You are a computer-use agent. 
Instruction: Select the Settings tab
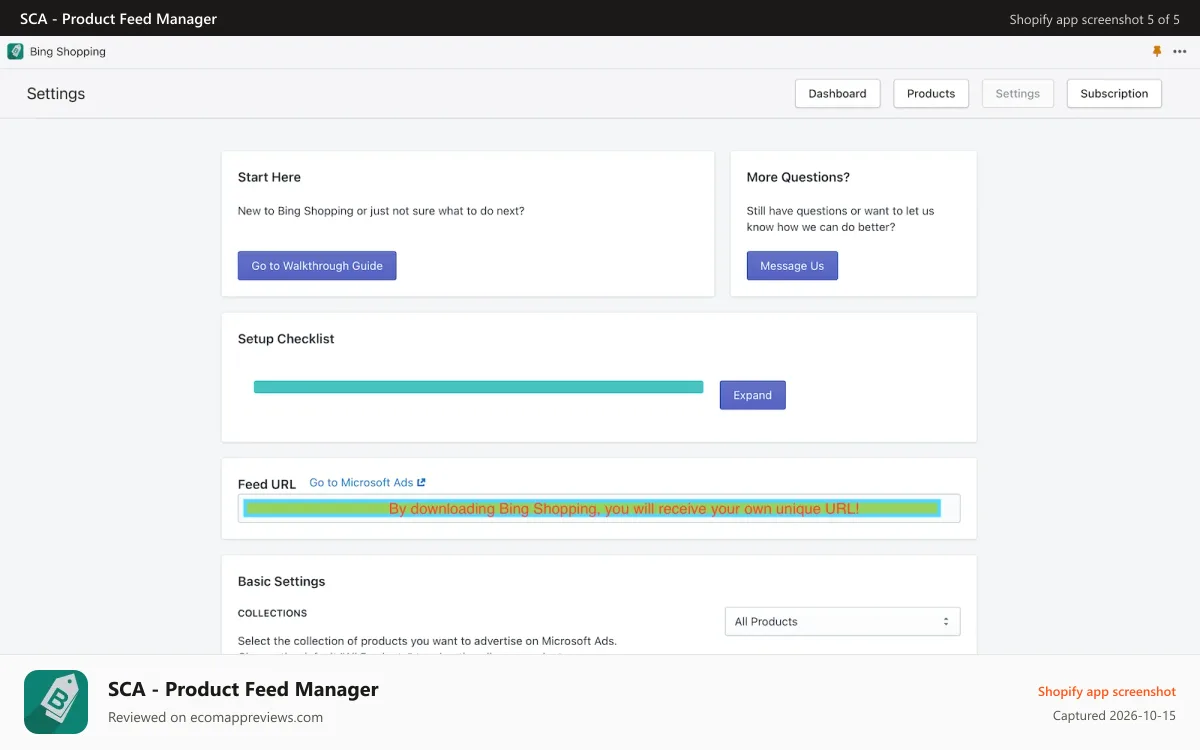coord(1018,93)
